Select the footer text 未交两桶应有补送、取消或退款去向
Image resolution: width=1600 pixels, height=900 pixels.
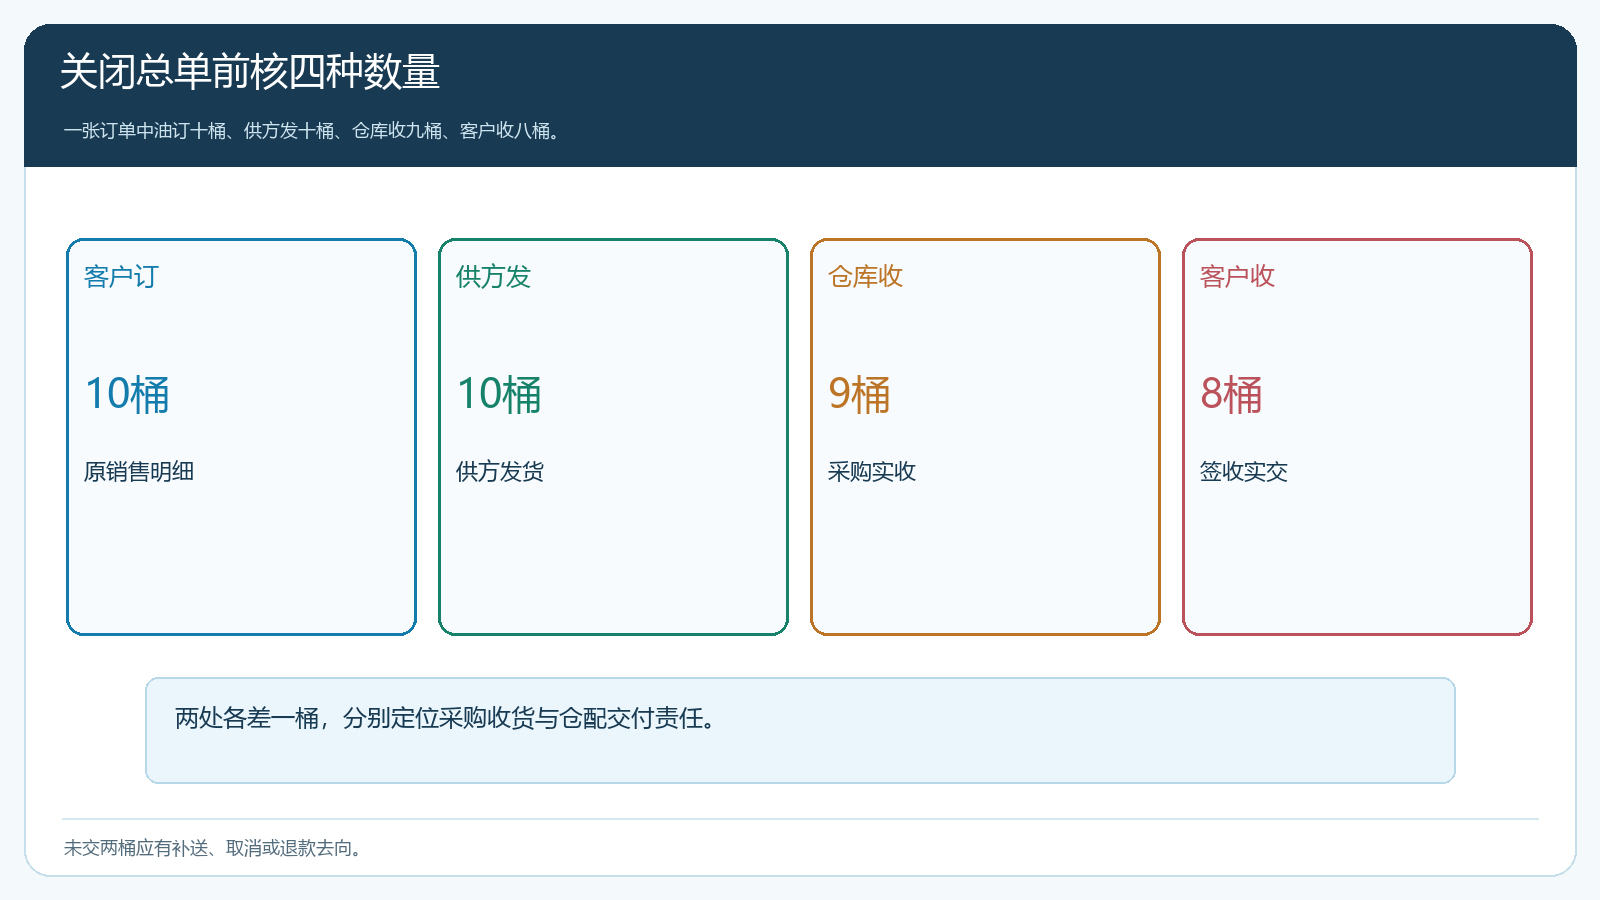213,848
